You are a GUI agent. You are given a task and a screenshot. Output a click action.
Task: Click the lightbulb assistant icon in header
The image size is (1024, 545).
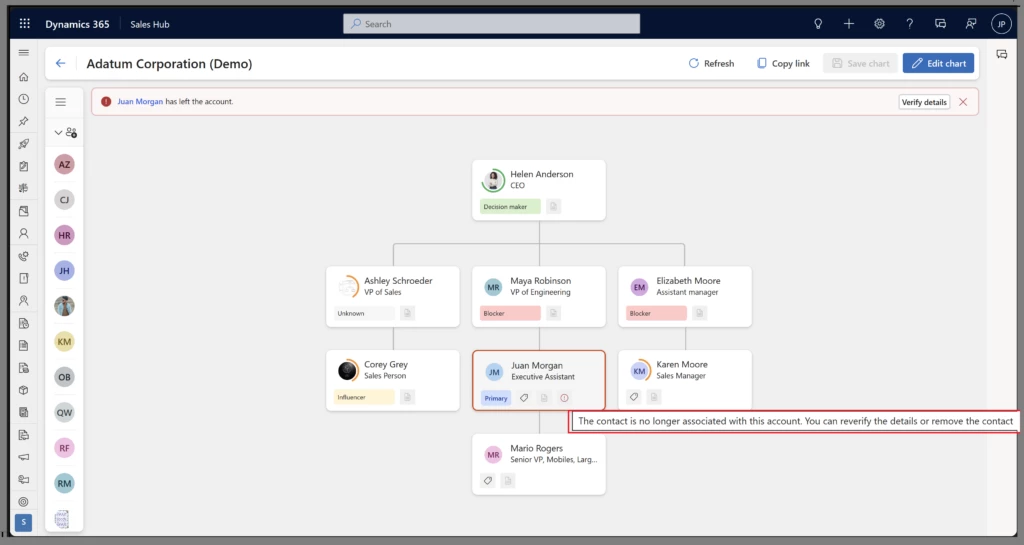pyautogui.click(x=818, y=23)
